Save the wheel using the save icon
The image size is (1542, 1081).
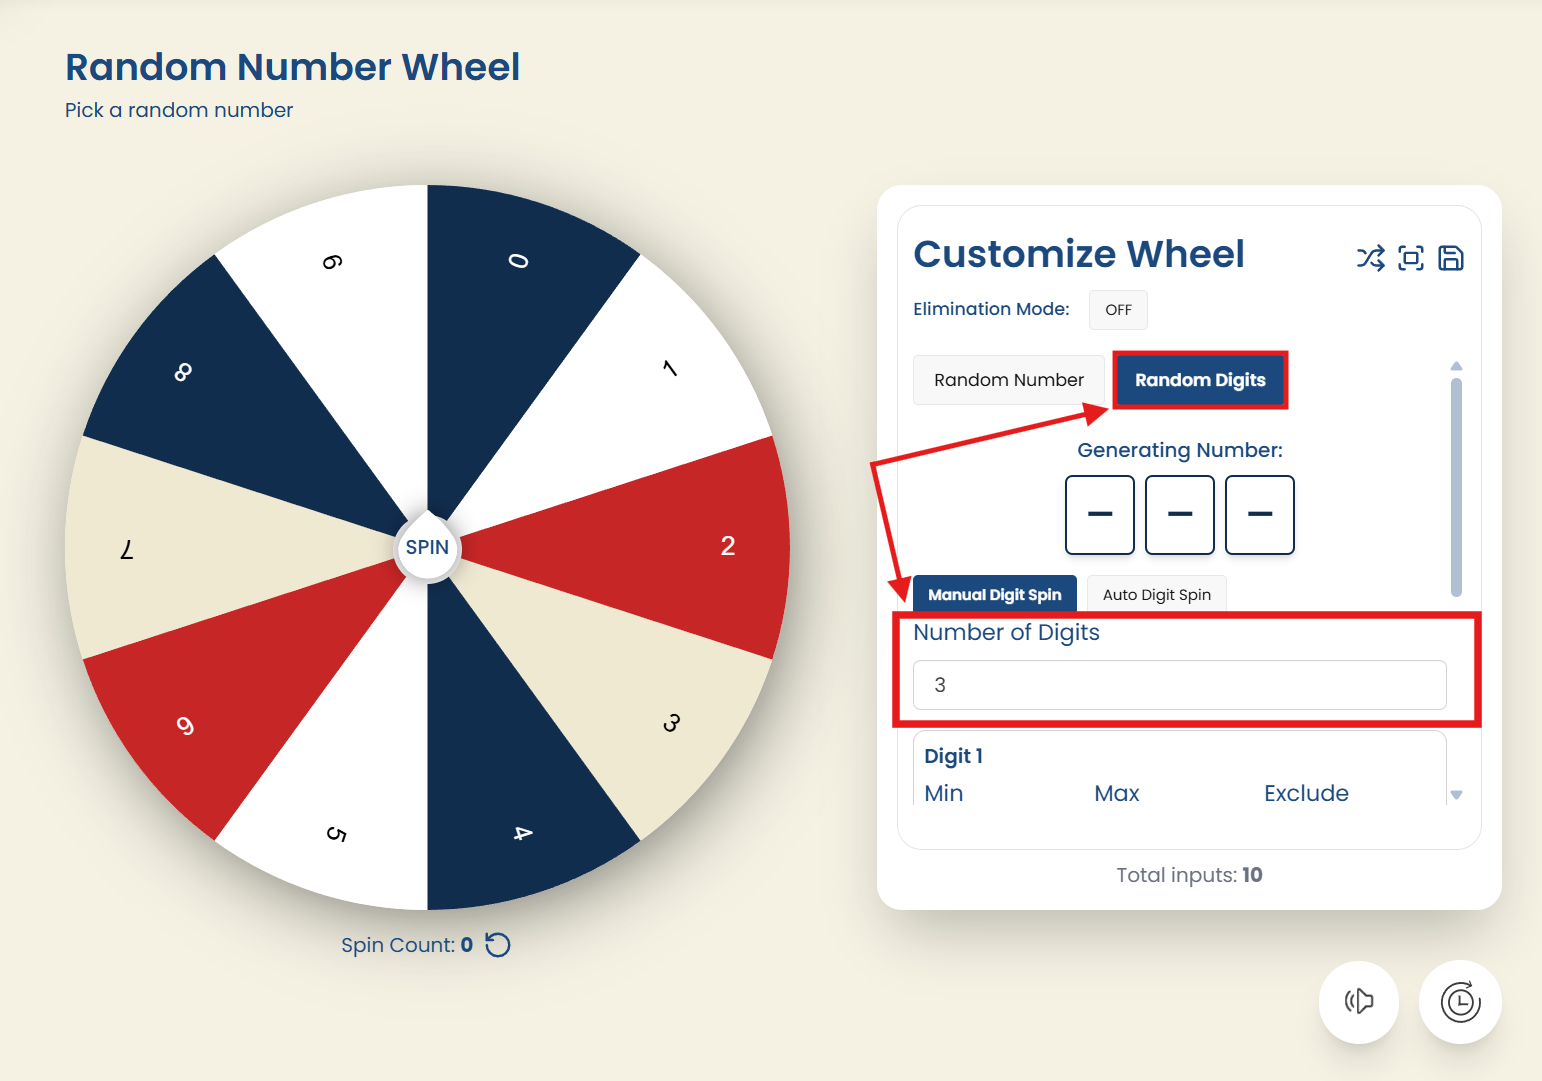[x=1451, y=258]
